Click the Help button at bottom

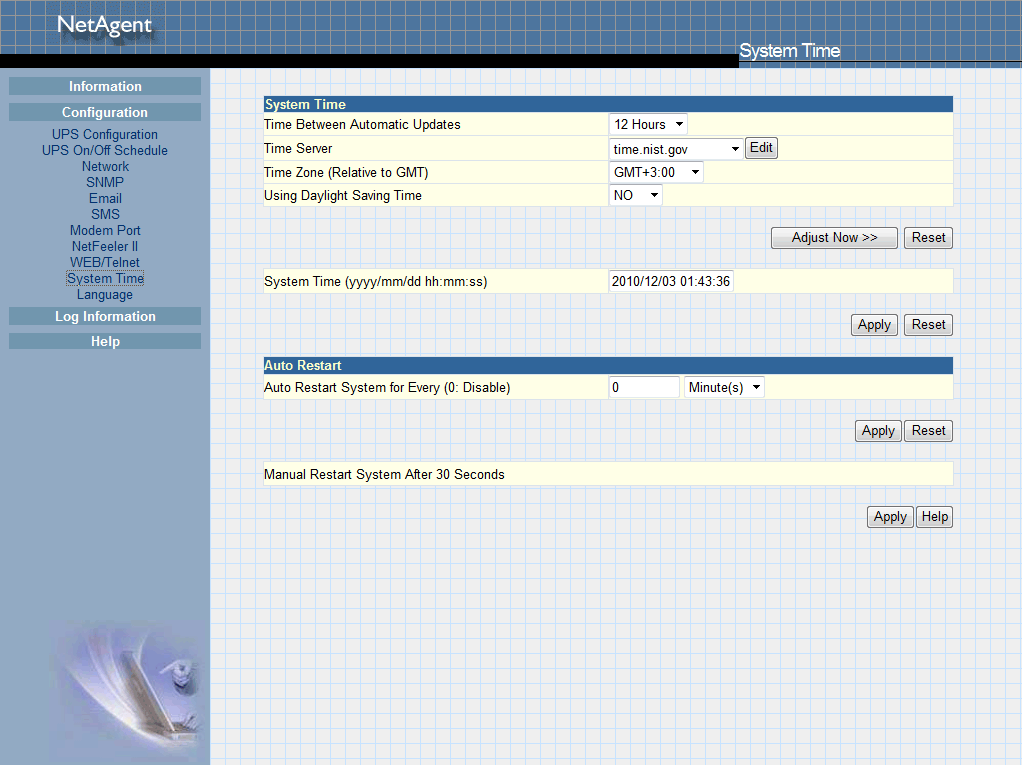(x=935, y=517)
